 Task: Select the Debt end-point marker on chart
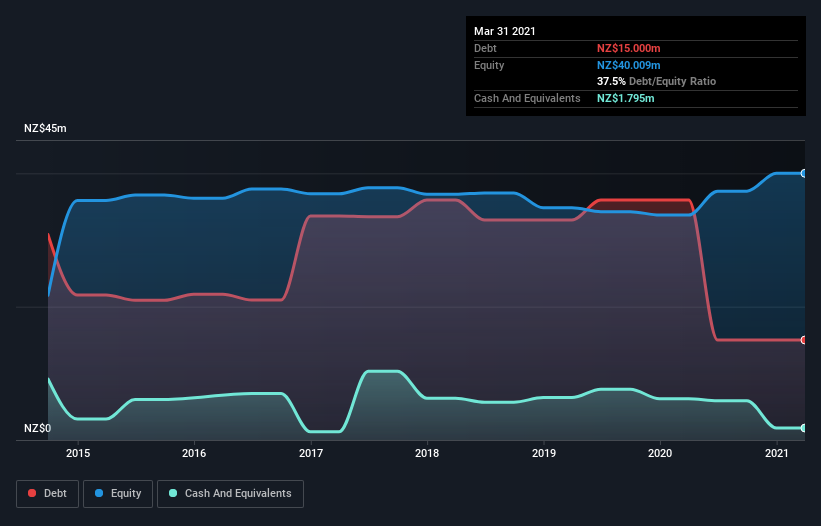[x=804, y=340]
